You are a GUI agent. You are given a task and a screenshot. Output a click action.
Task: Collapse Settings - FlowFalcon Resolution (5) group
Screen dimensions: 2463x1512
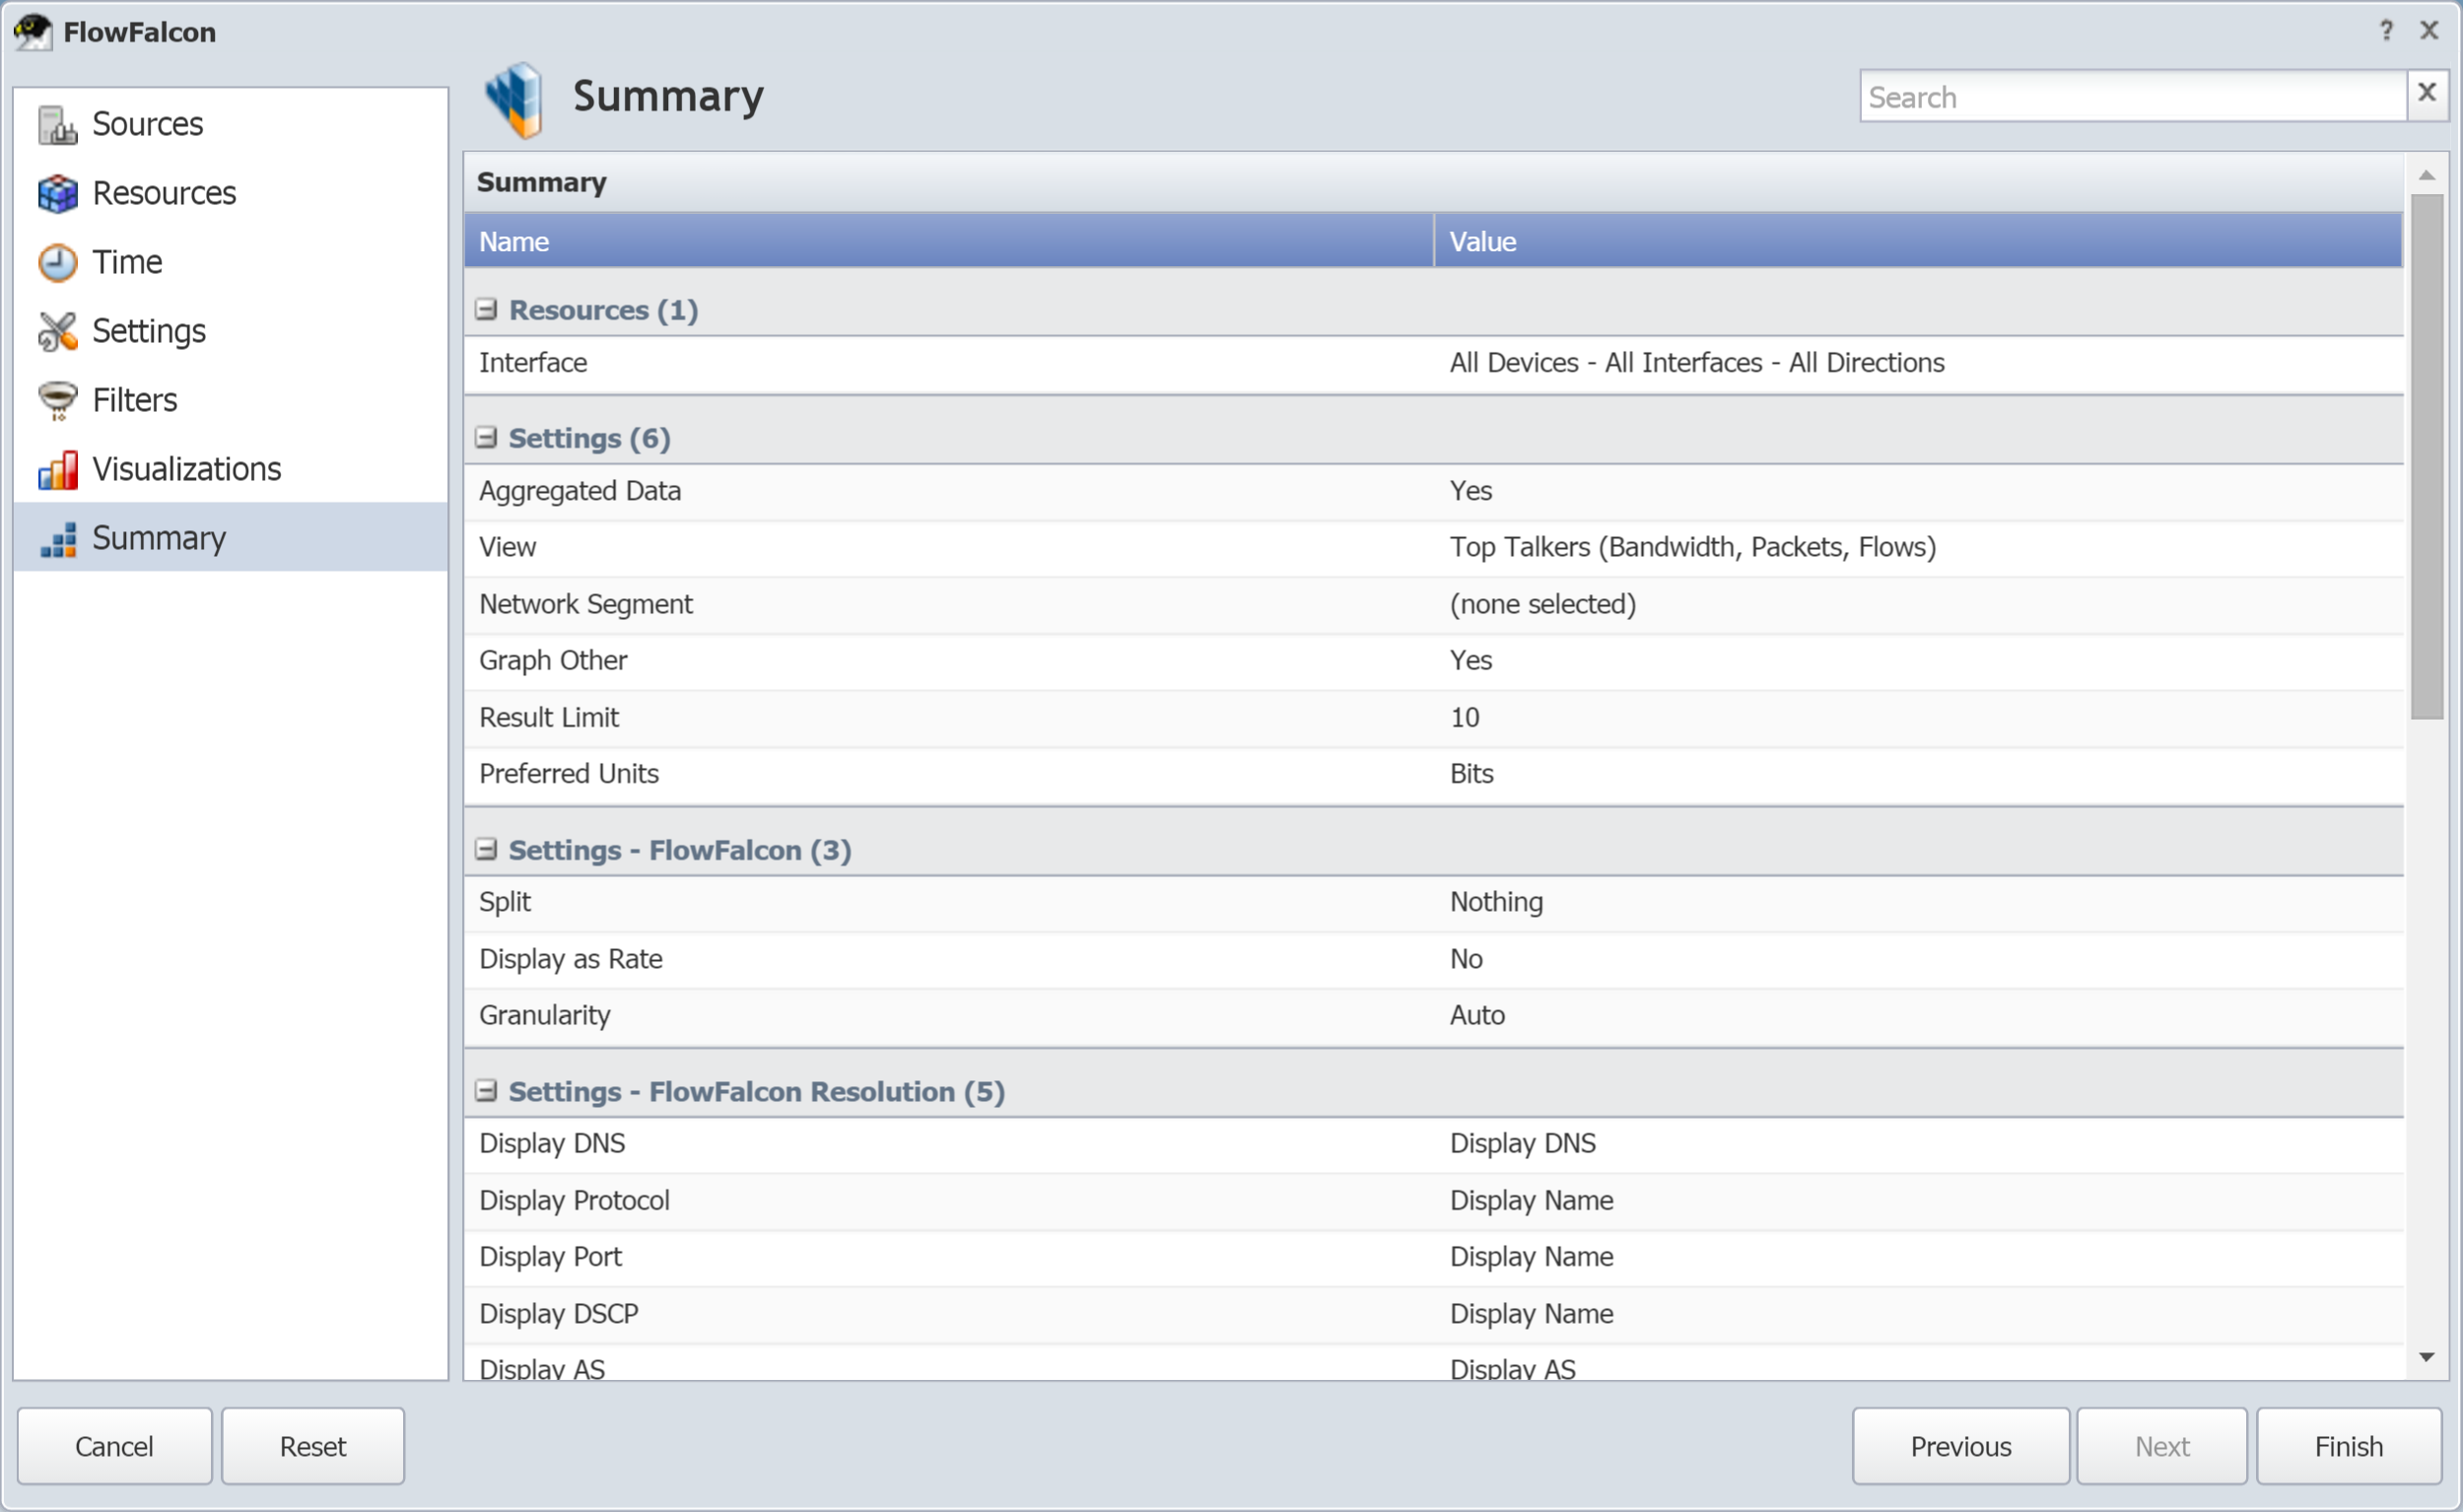486,1091
